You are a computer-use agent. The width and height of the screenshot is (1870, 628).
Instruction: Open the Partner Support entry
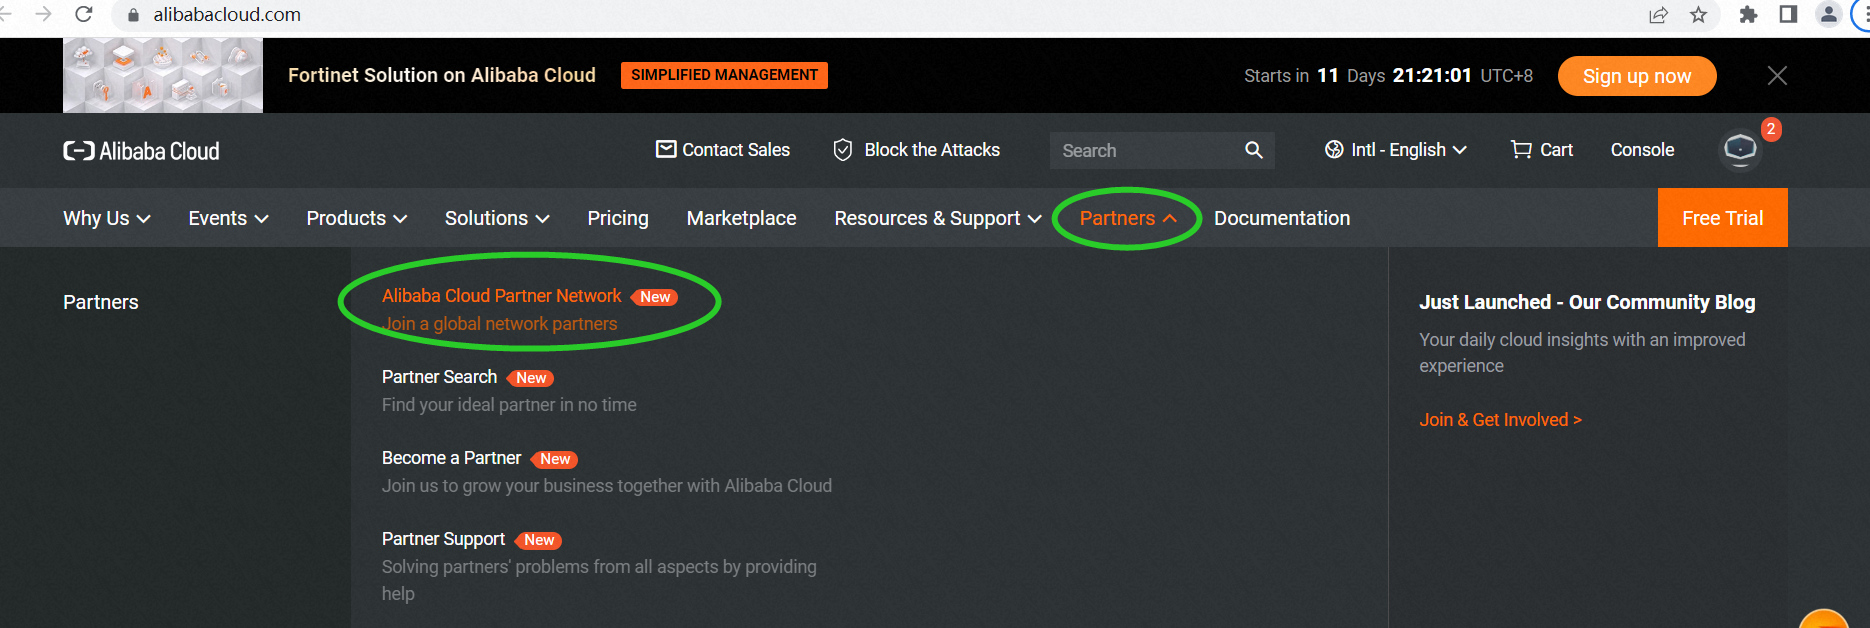(443, 539)
